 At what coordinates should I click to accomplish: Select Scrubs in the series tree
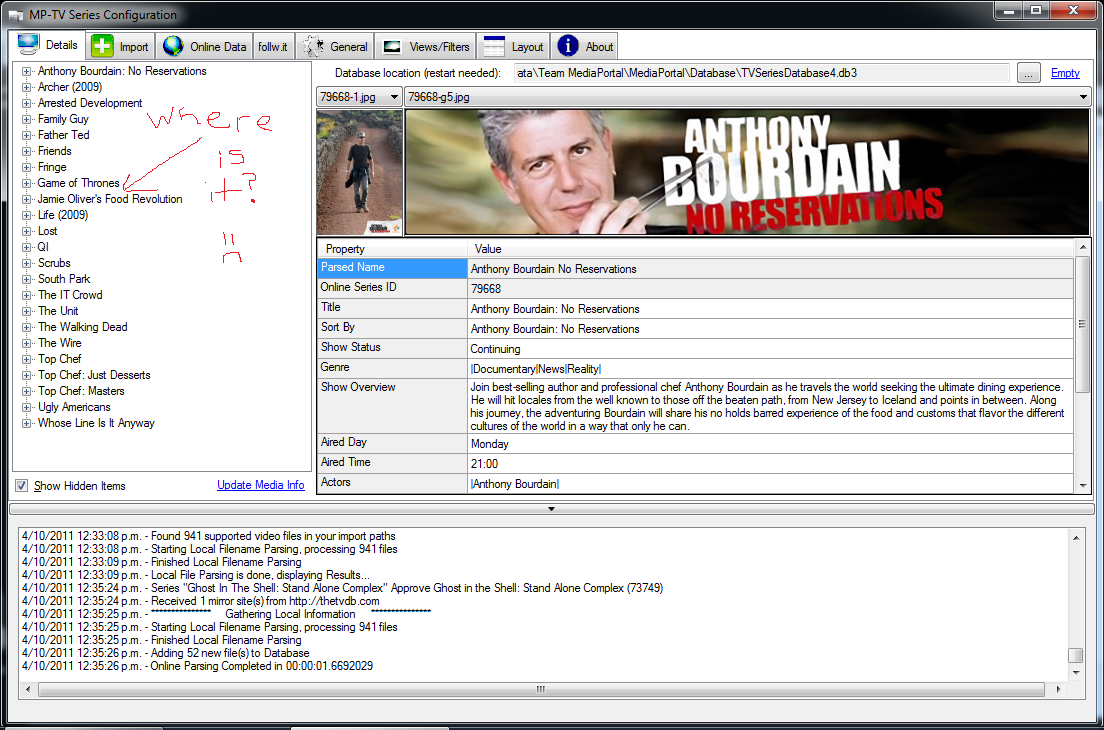[54, 263]
